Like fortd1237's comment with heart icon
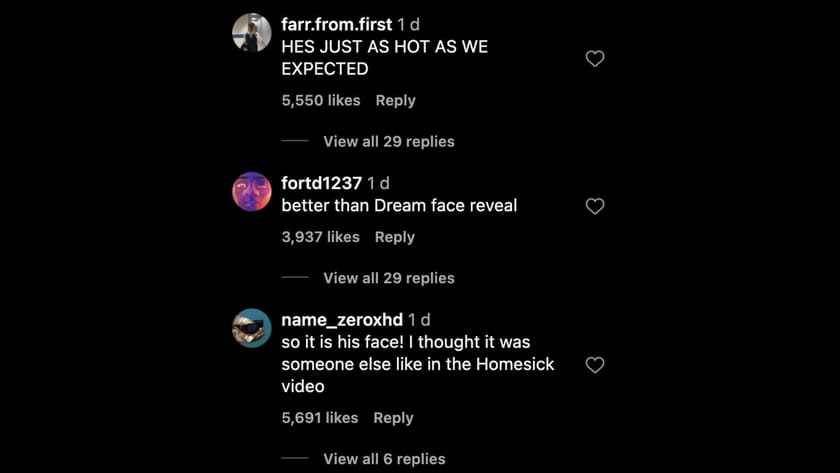The width and height of the screenshot is (840, 473). (594, 206)
